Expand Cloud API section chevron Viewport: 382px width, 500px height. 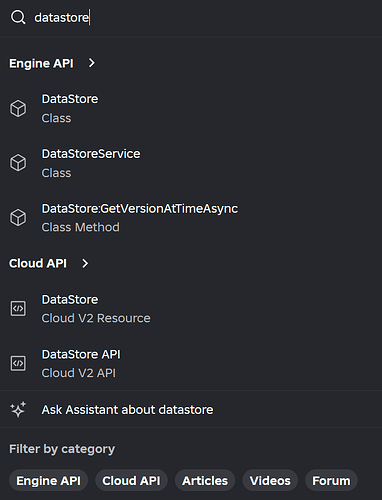click(x=85, y=263)
